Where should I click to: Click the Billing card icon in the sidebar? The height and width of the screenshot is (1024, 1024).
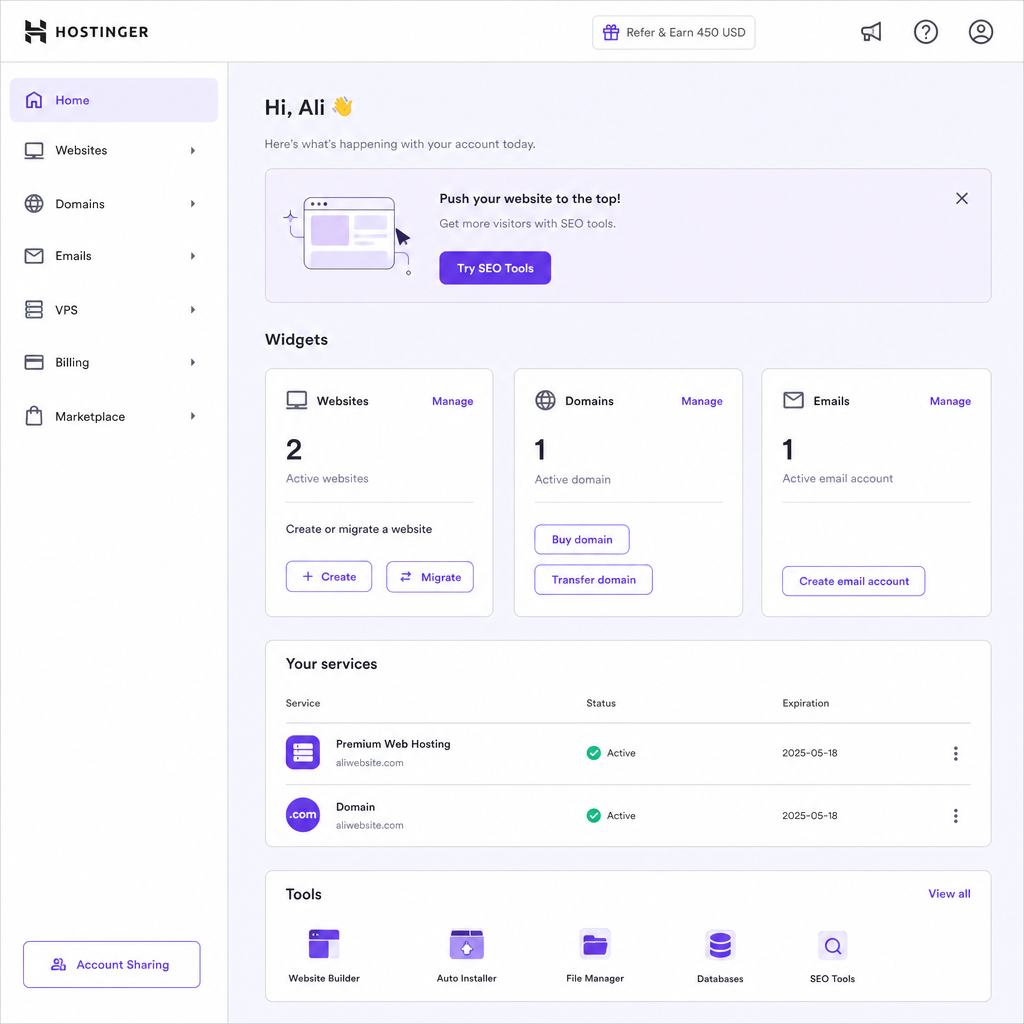click(34, 362)
